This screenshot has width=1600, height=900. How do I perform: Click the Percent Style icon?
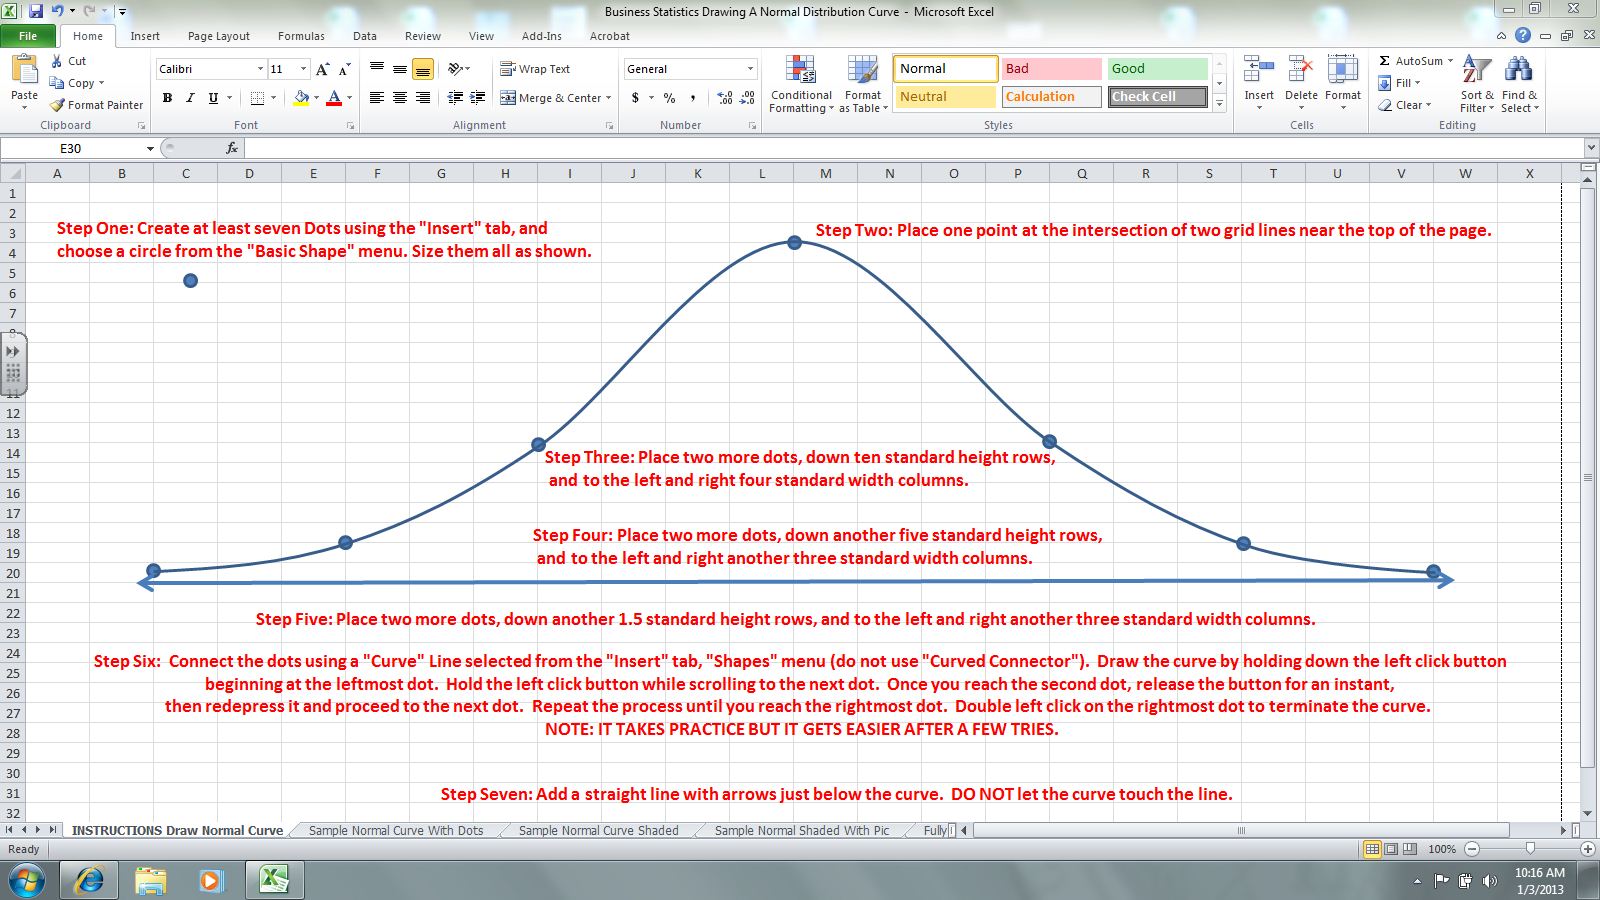point(669,98)
